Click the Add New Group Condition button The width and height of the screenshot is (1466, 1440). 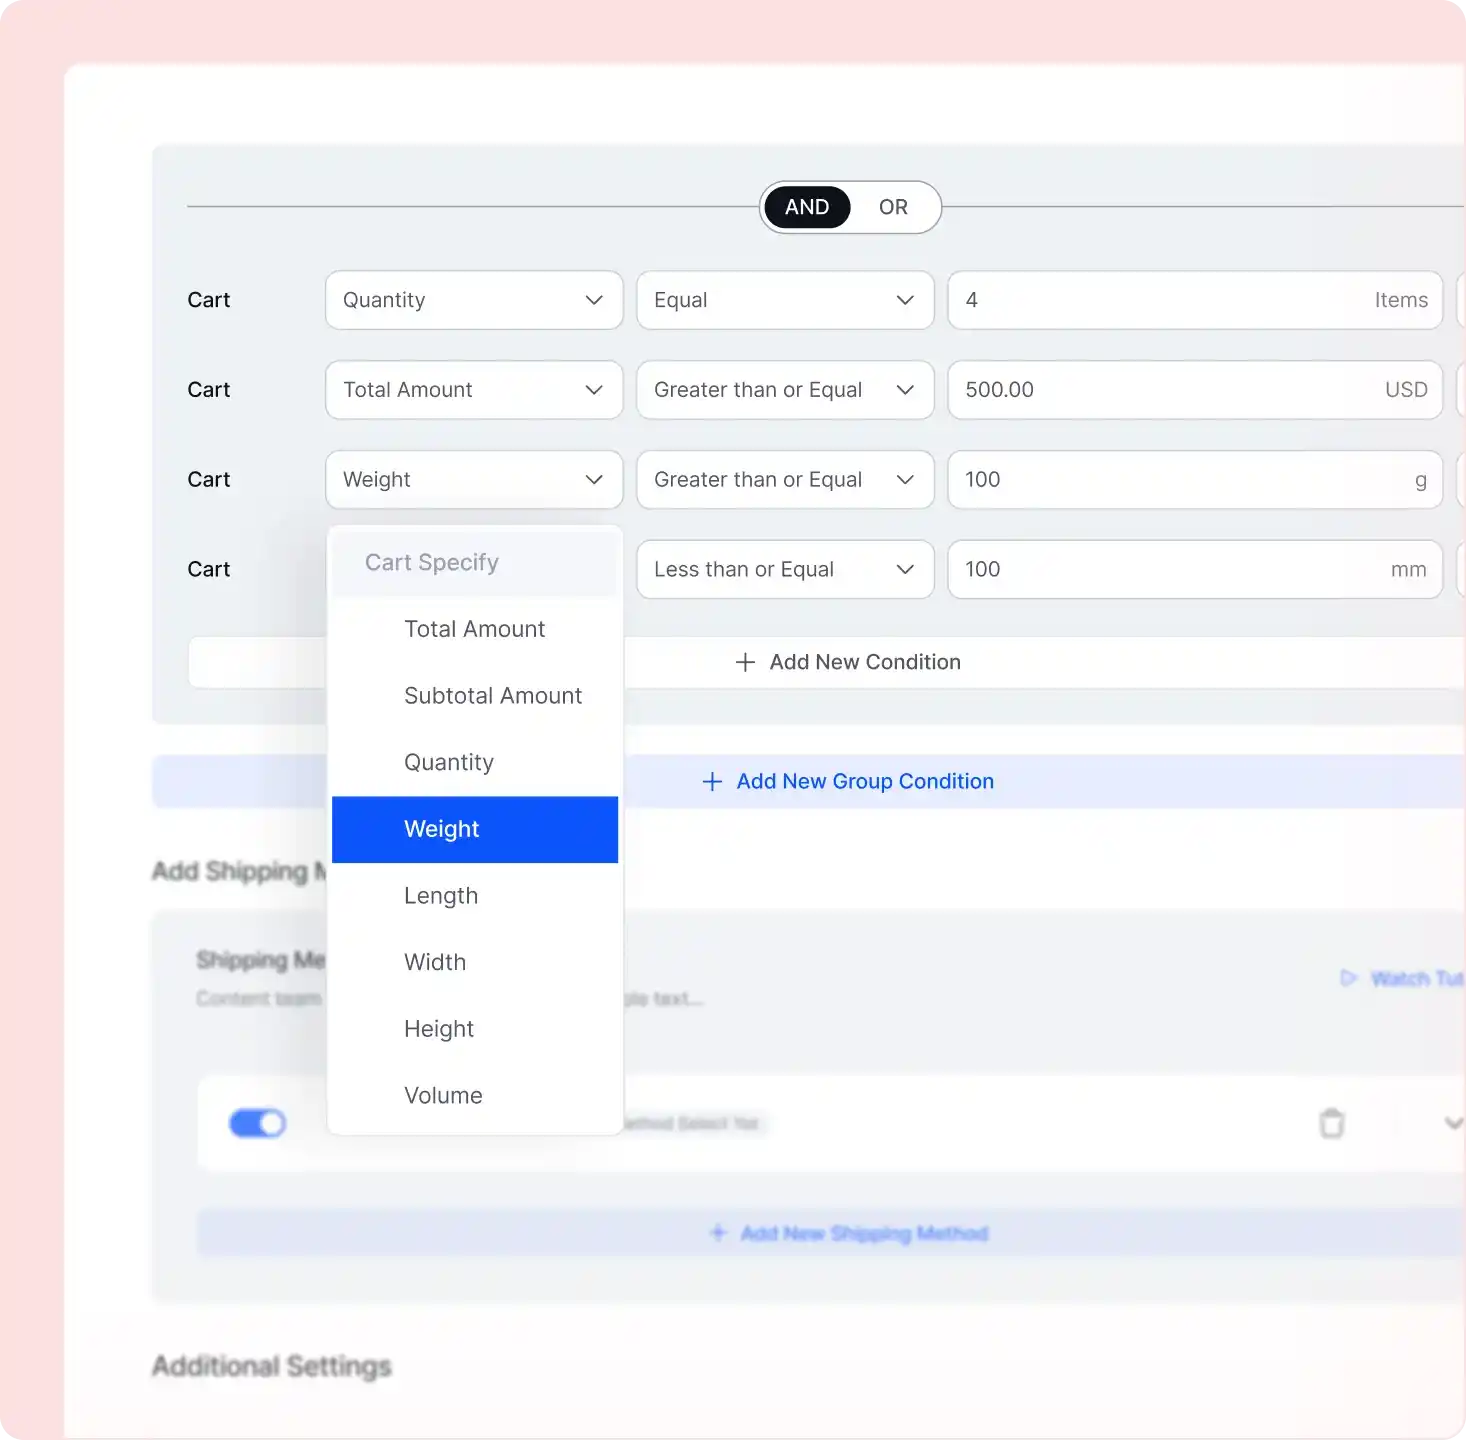click(864, 781)
